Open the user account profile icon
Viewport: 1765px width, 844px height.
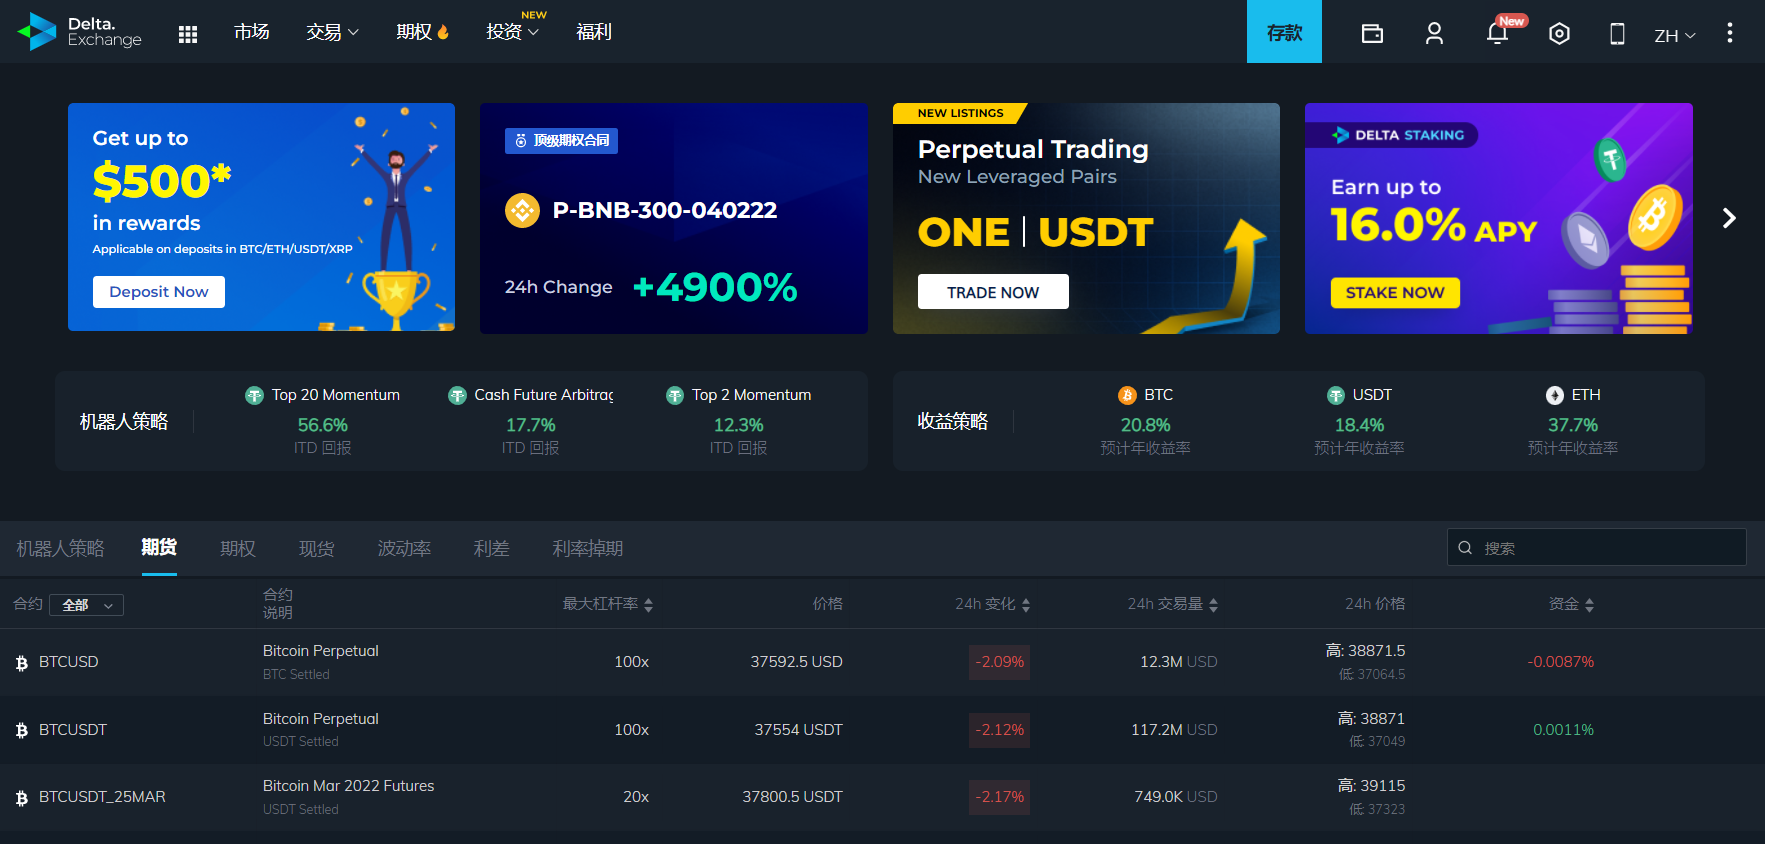coord(1434,34)
